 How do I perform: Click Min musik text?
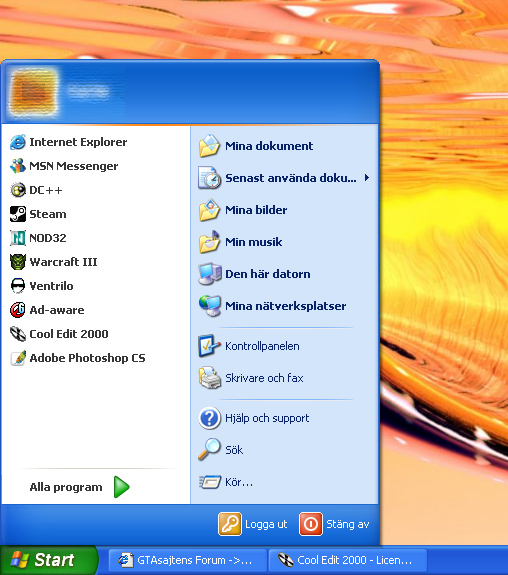253,242
